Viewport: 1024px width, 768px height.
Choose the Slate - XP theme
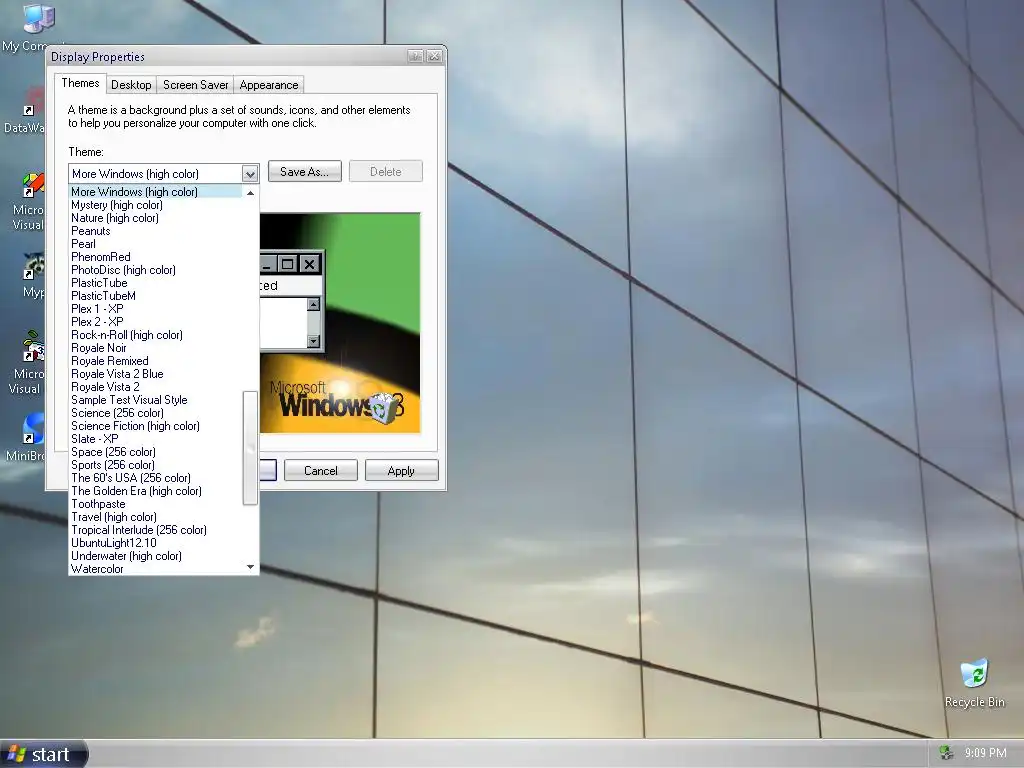tap(155, 439)
